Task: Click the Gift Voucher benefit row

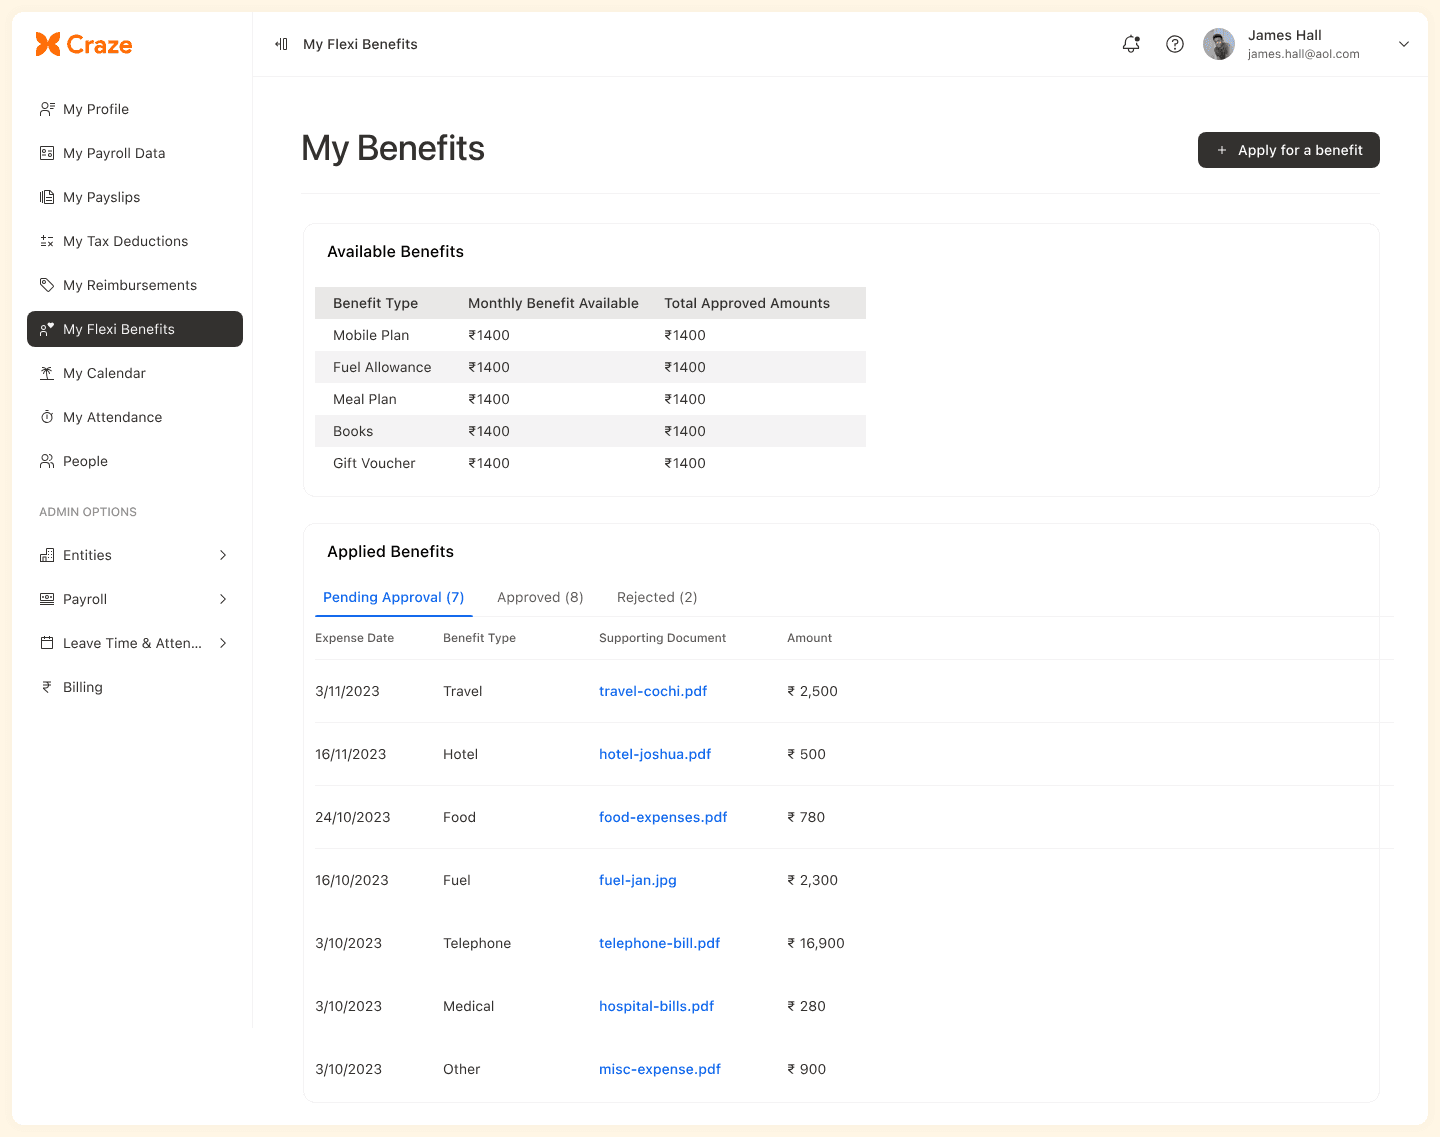Action: [x=590, y=463]
